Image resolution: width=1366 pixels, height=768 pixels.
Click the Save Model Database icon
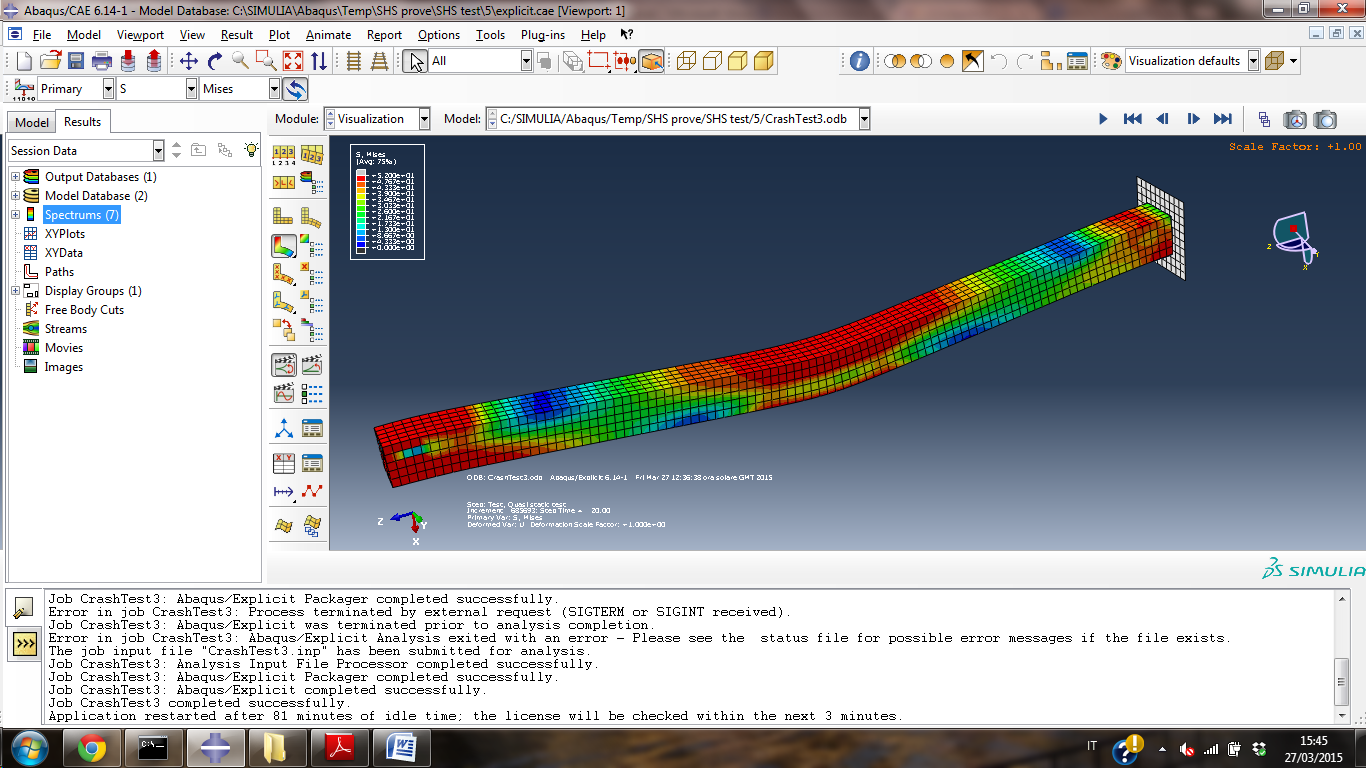coord(76,61)
